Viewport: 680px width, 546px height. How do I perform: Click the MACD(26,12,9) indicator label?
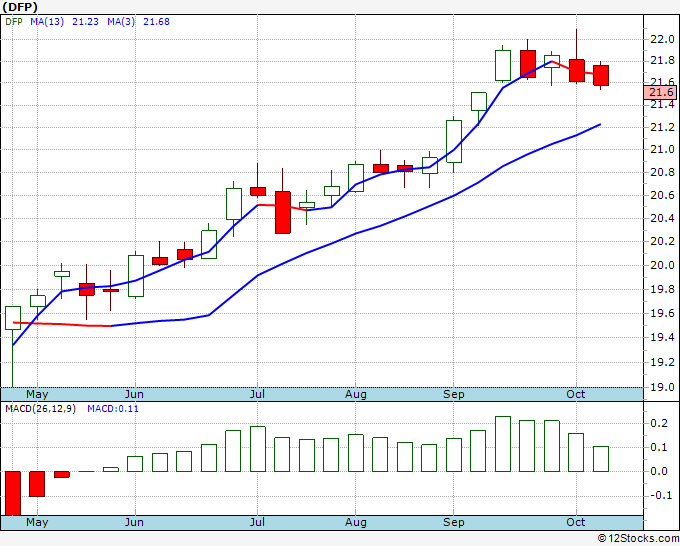40,409
